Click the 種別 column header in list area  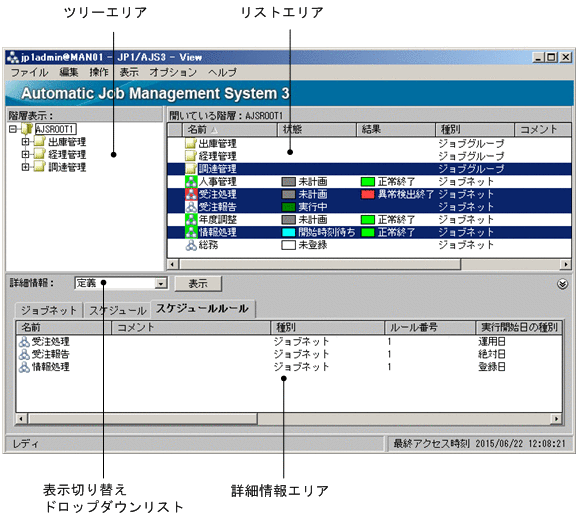point(475,129)
